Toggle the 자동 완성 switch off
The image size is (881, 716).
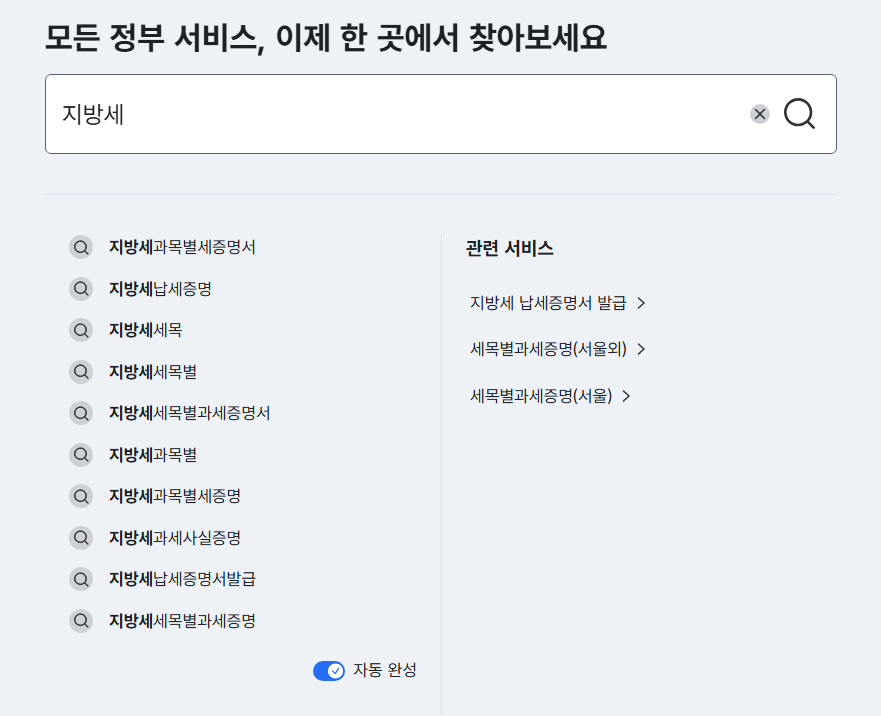329,671
